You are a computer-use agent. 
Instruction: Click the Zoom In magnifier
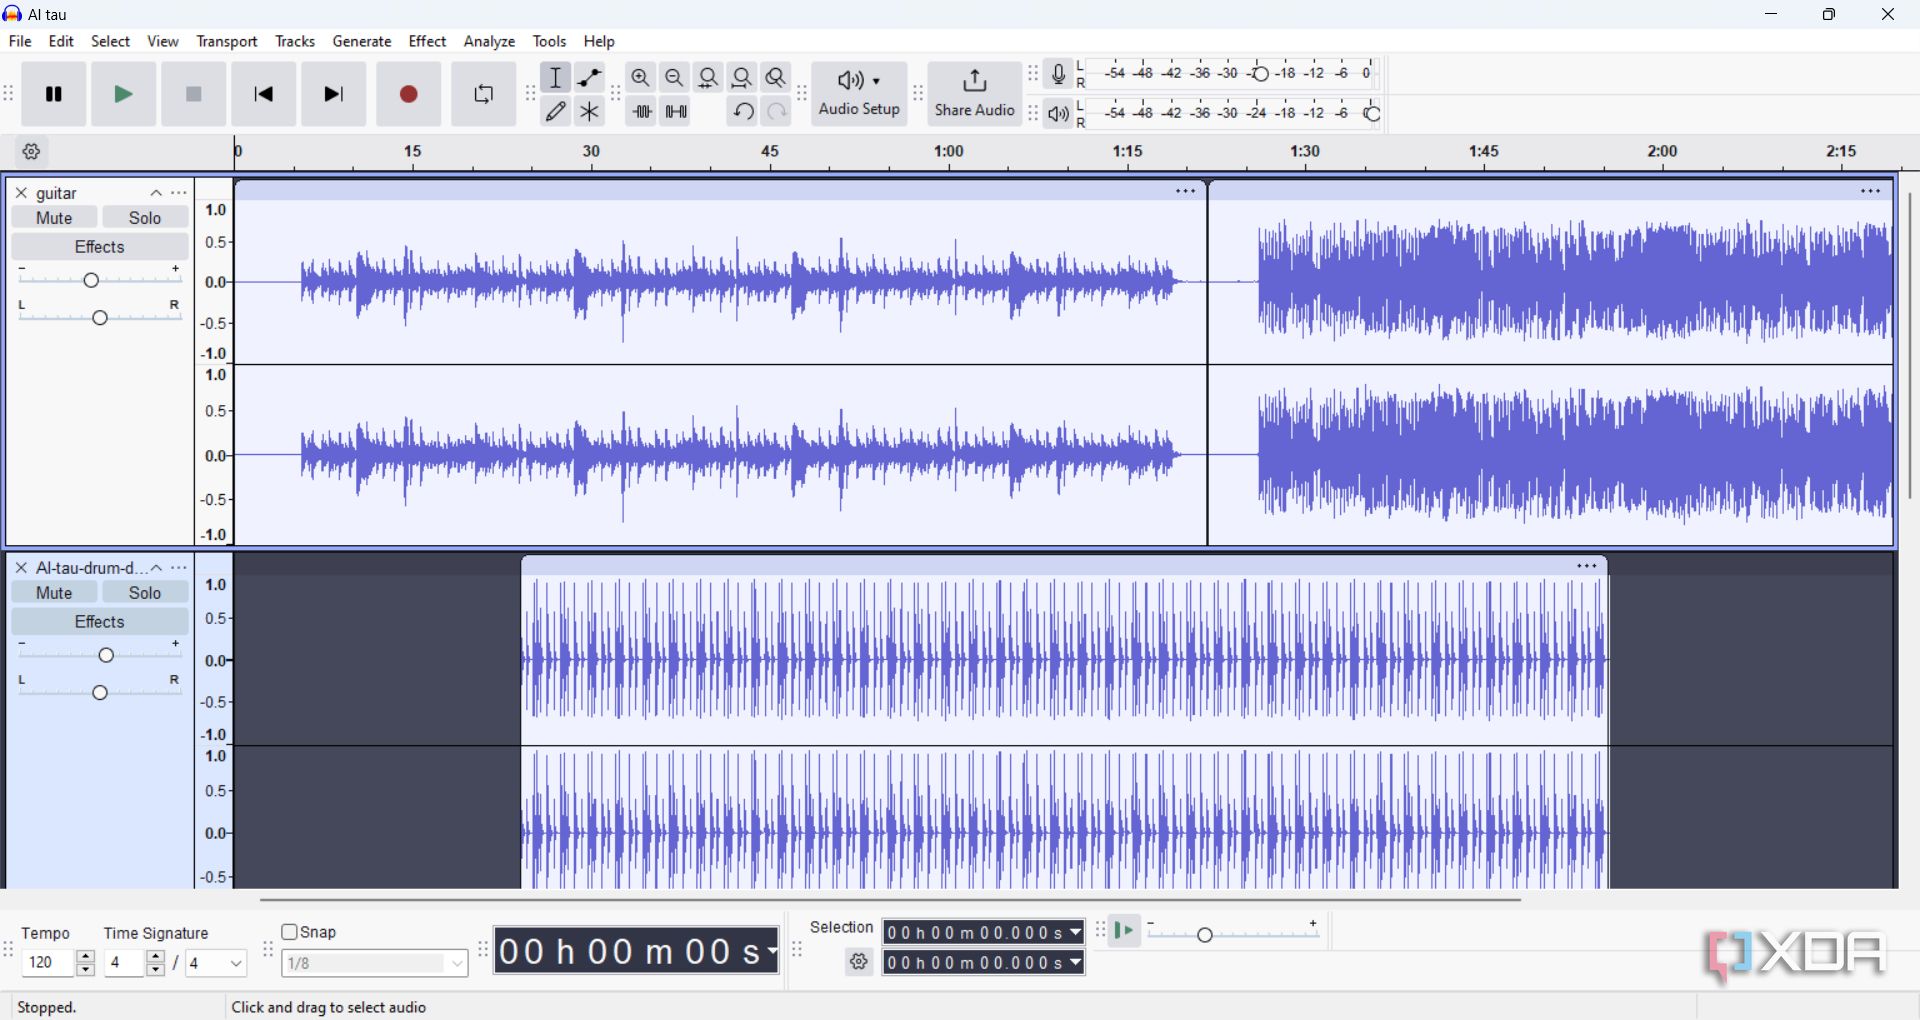coord(641,78)
